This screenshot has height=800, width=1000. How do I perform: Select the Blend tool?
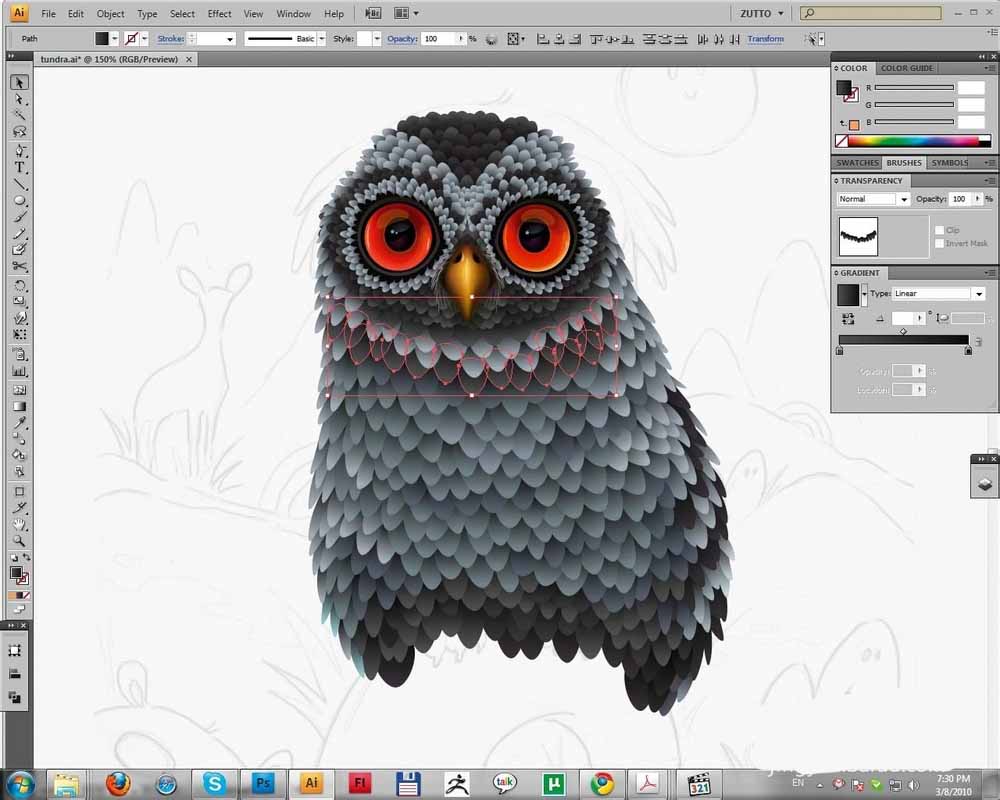pyautogui.click(x=19, y=439)
